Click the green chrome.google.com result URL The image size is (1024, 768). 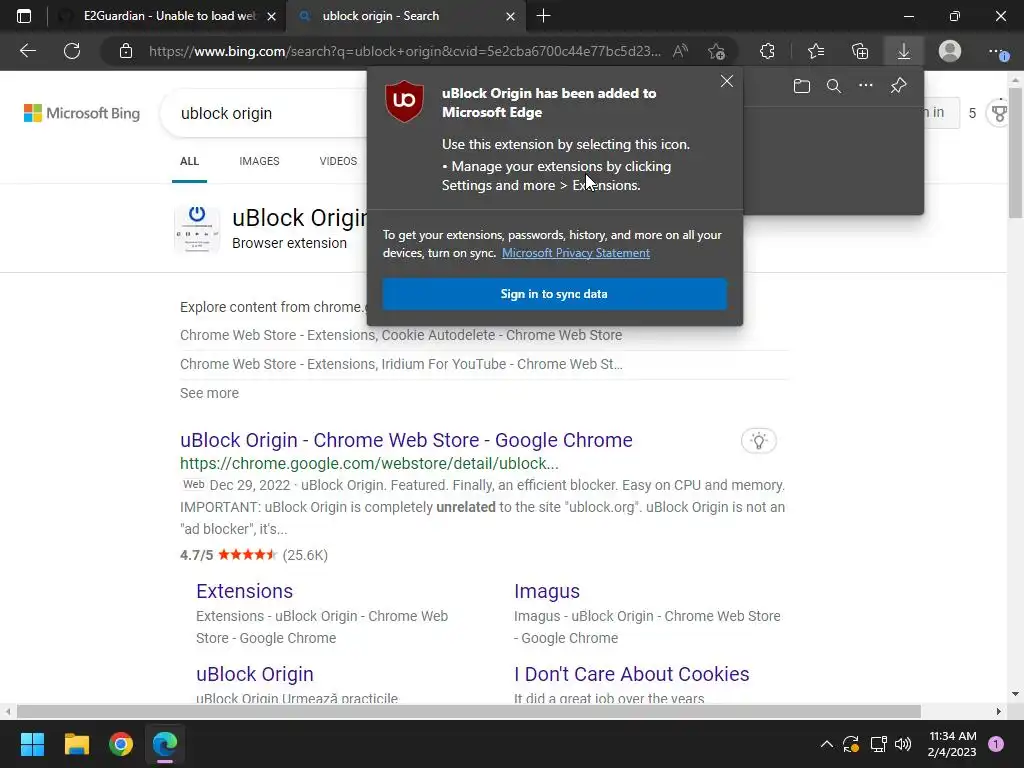click(370, 464)
